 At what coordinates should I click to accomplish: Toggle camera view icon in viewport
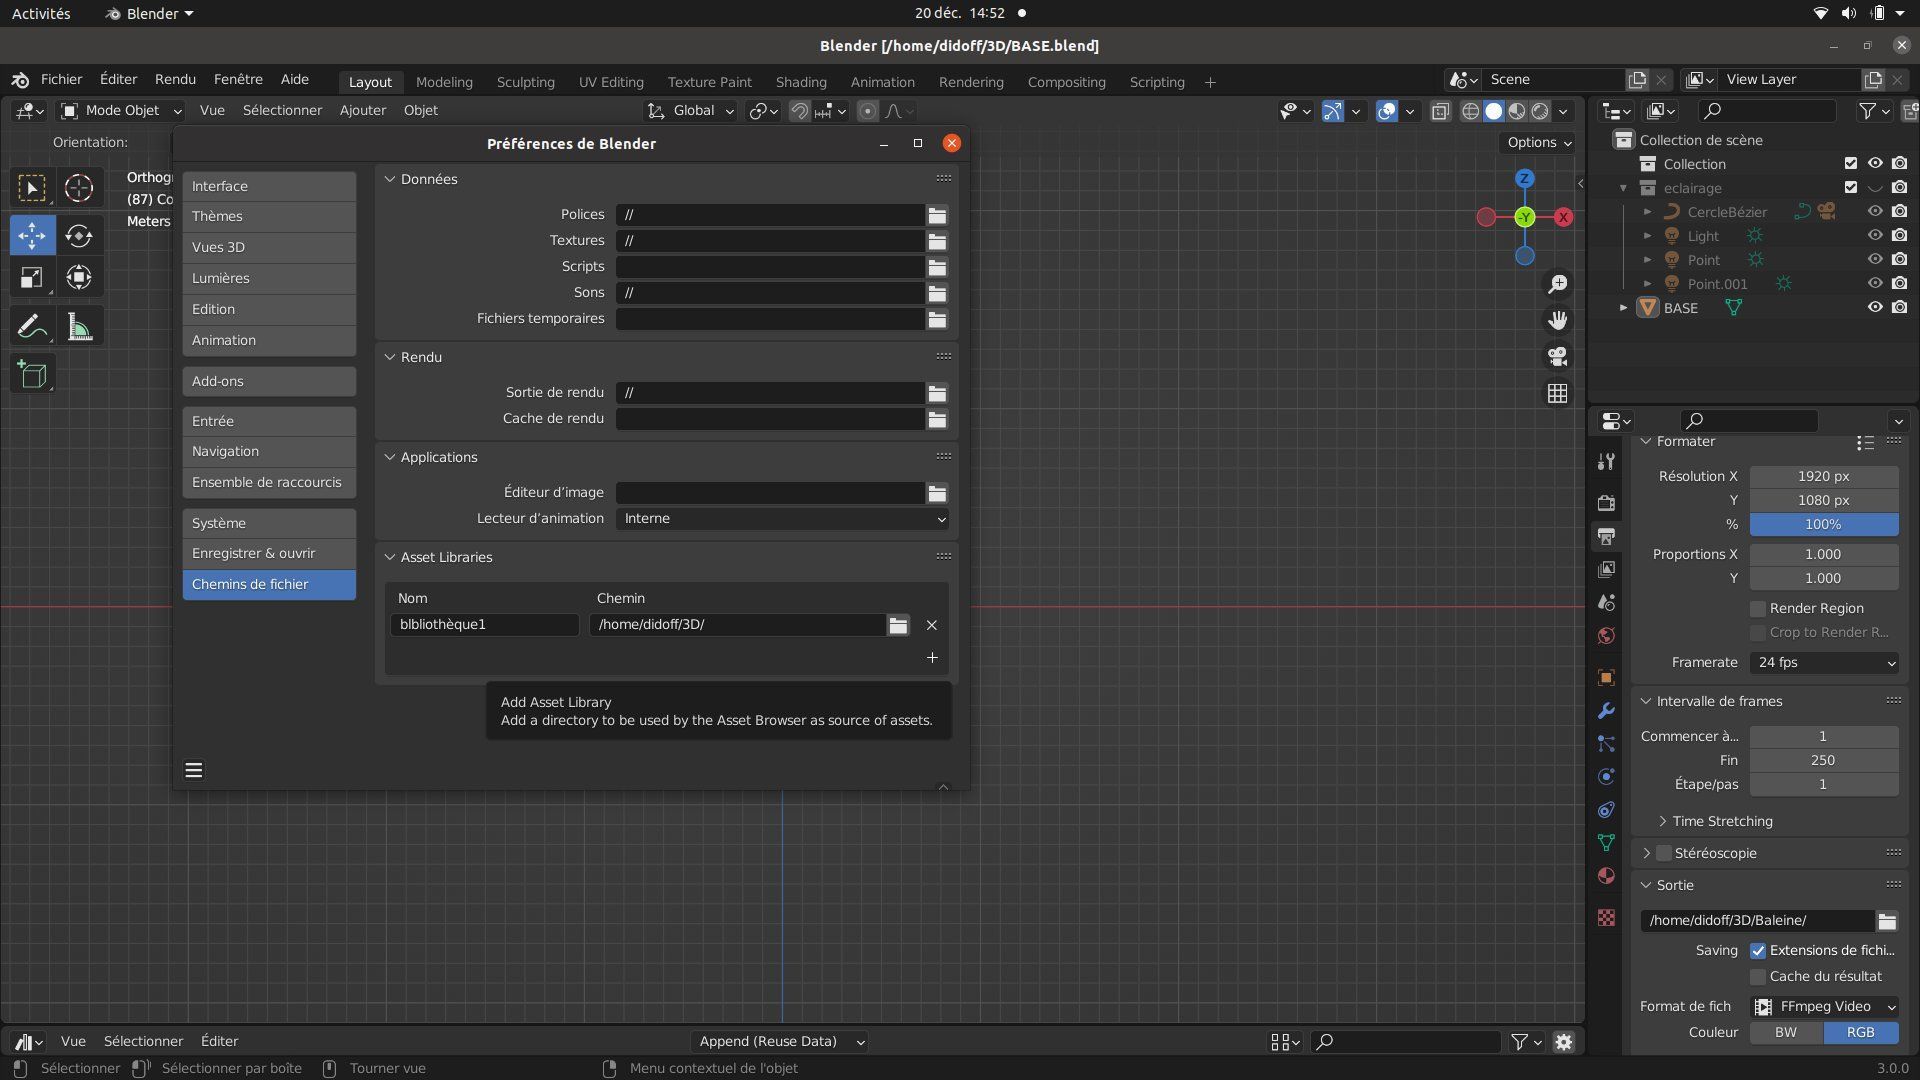click(x=1557, y=357)
